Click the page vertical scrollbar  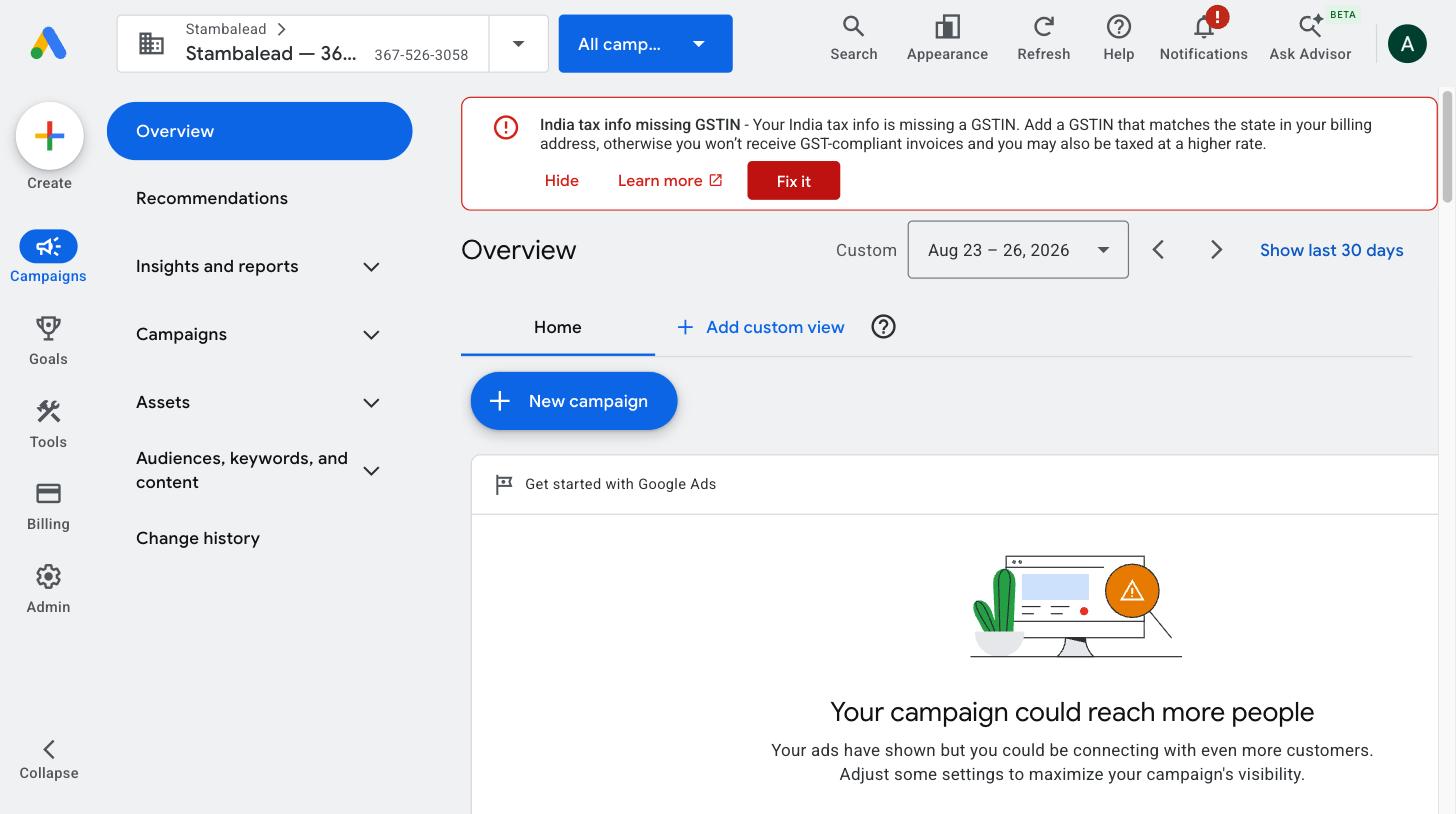1446,148
